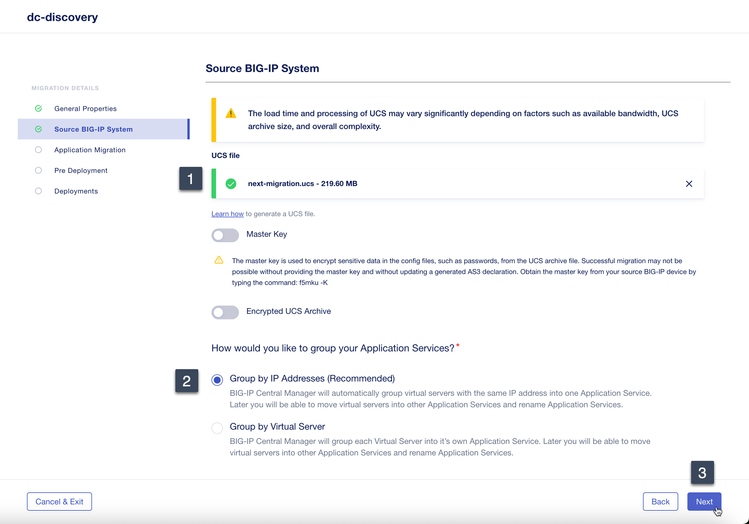Click the Application Migration step circle icon
This screenshot has height=524, width=749.
point(38,150)
